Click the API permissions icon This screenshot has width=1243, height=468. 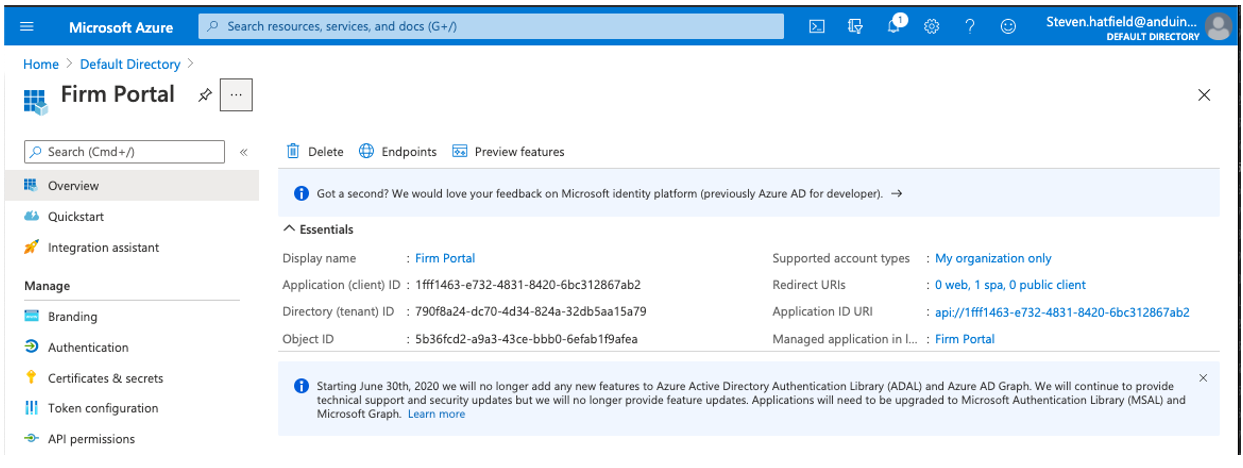coord(31,440)
